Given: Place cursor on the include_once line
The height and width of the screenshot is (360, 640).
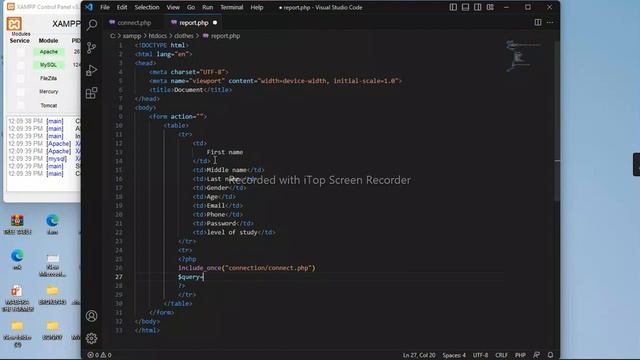Looking at the screenshot, I should click(247, 268).
